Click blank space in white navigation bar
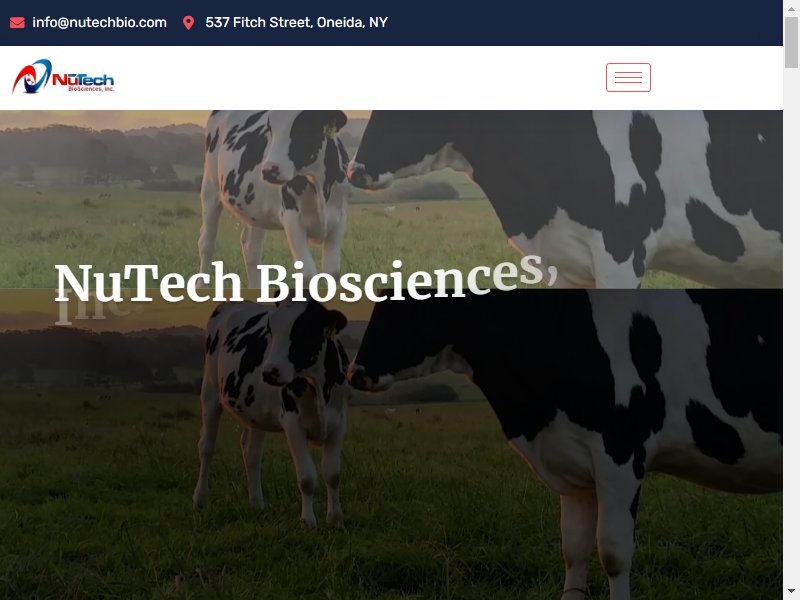This screenshot has height=600, width=800. pyautogui.click(x=357, y=78)
